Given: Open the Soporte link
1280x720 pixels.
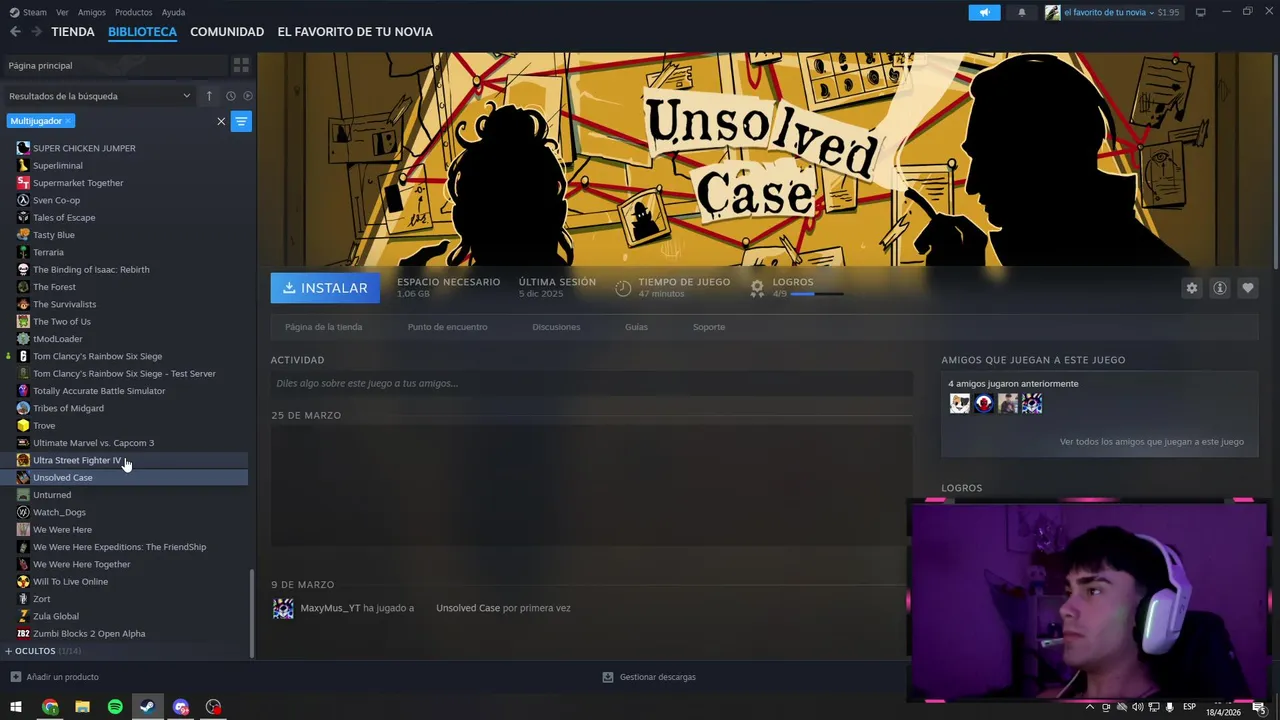Looking at the screenshot, I should tap(709, 327).
